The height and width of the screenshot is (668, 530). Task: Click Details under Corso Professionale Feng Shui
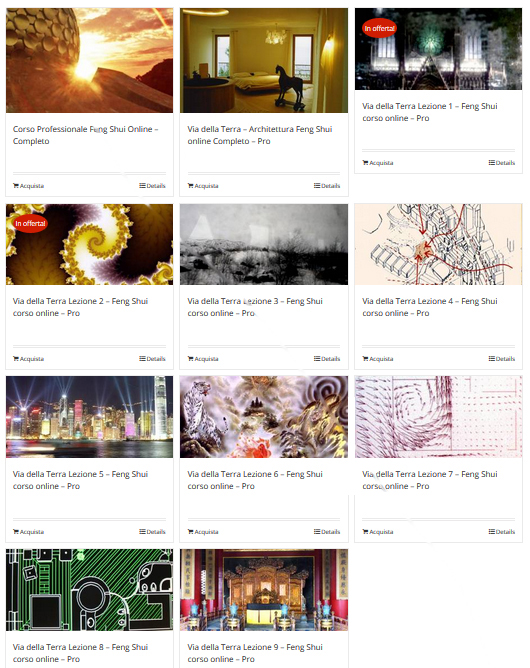coord(152,186)
